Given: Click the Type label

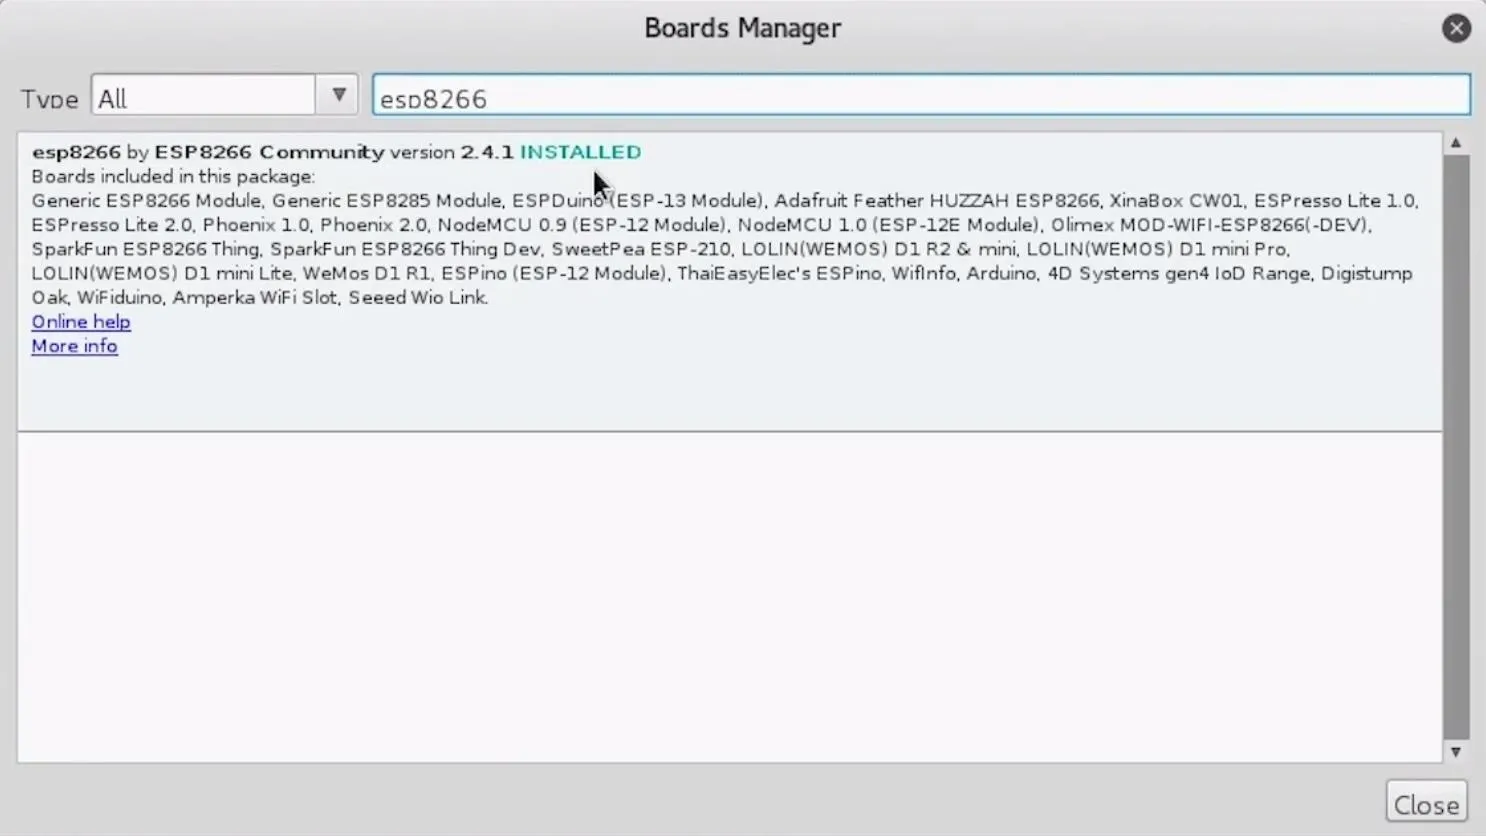Looking at the screenshot, I should [x=49, y=98].
